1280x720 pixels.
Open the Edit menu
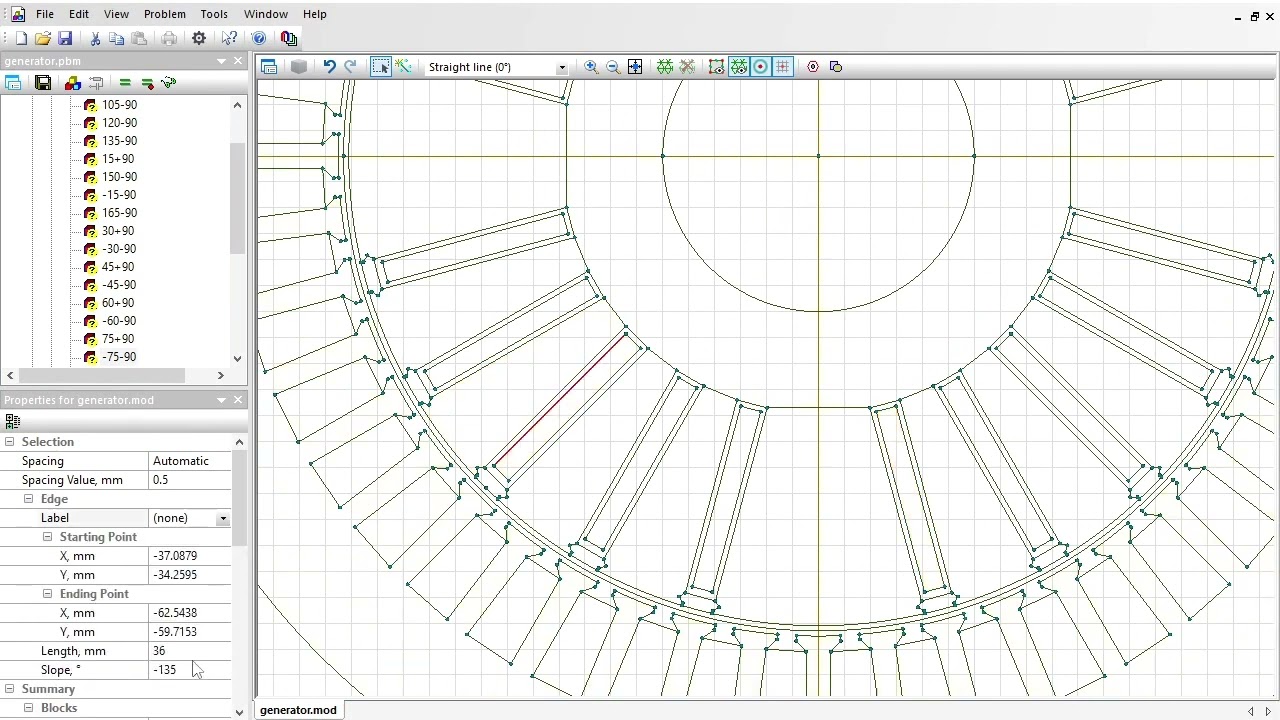pos(79,14)
